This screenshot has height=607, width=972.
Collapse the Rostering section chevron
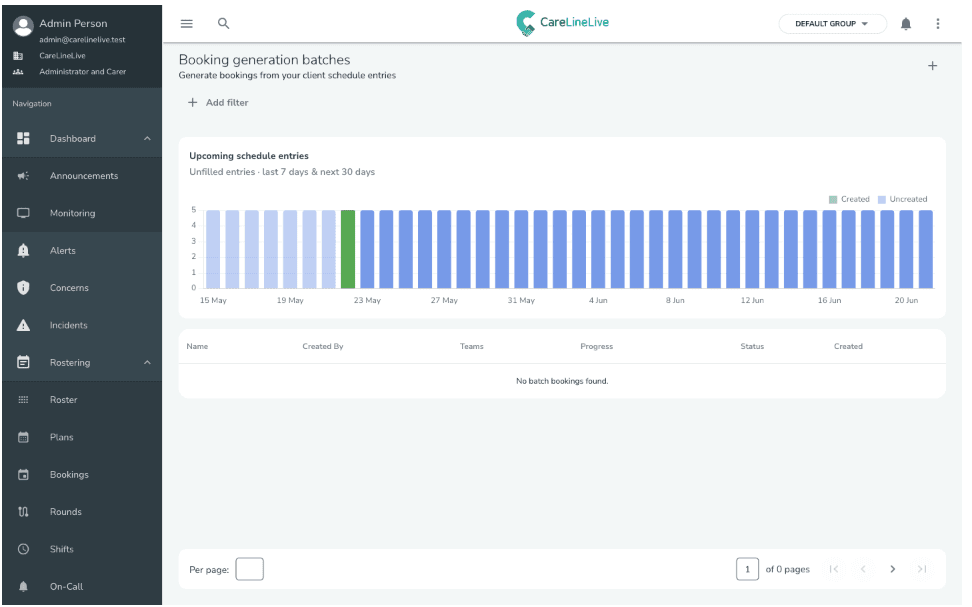pyautogui.click(x=148, y=362)
